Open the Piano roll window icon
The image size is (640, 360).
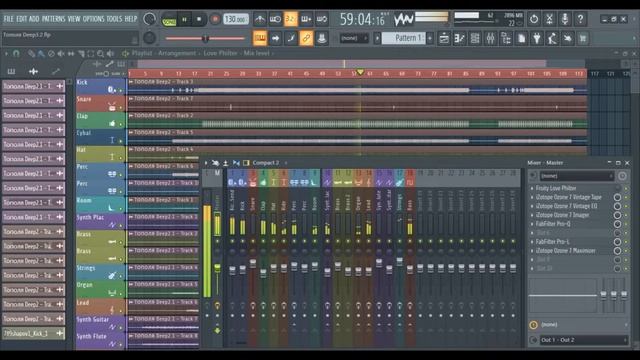point(460,39)
